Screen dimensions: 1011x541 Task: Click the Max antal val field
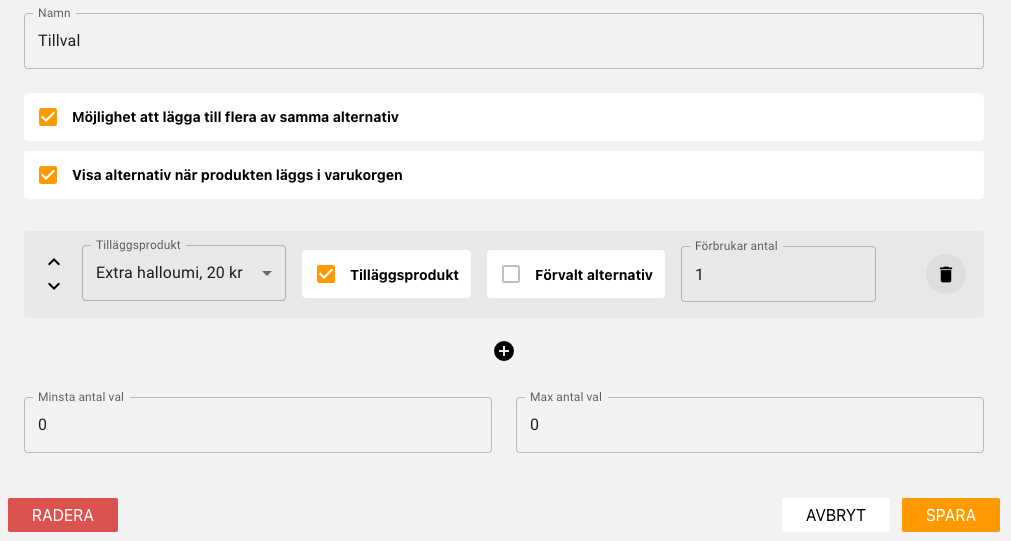750,424
